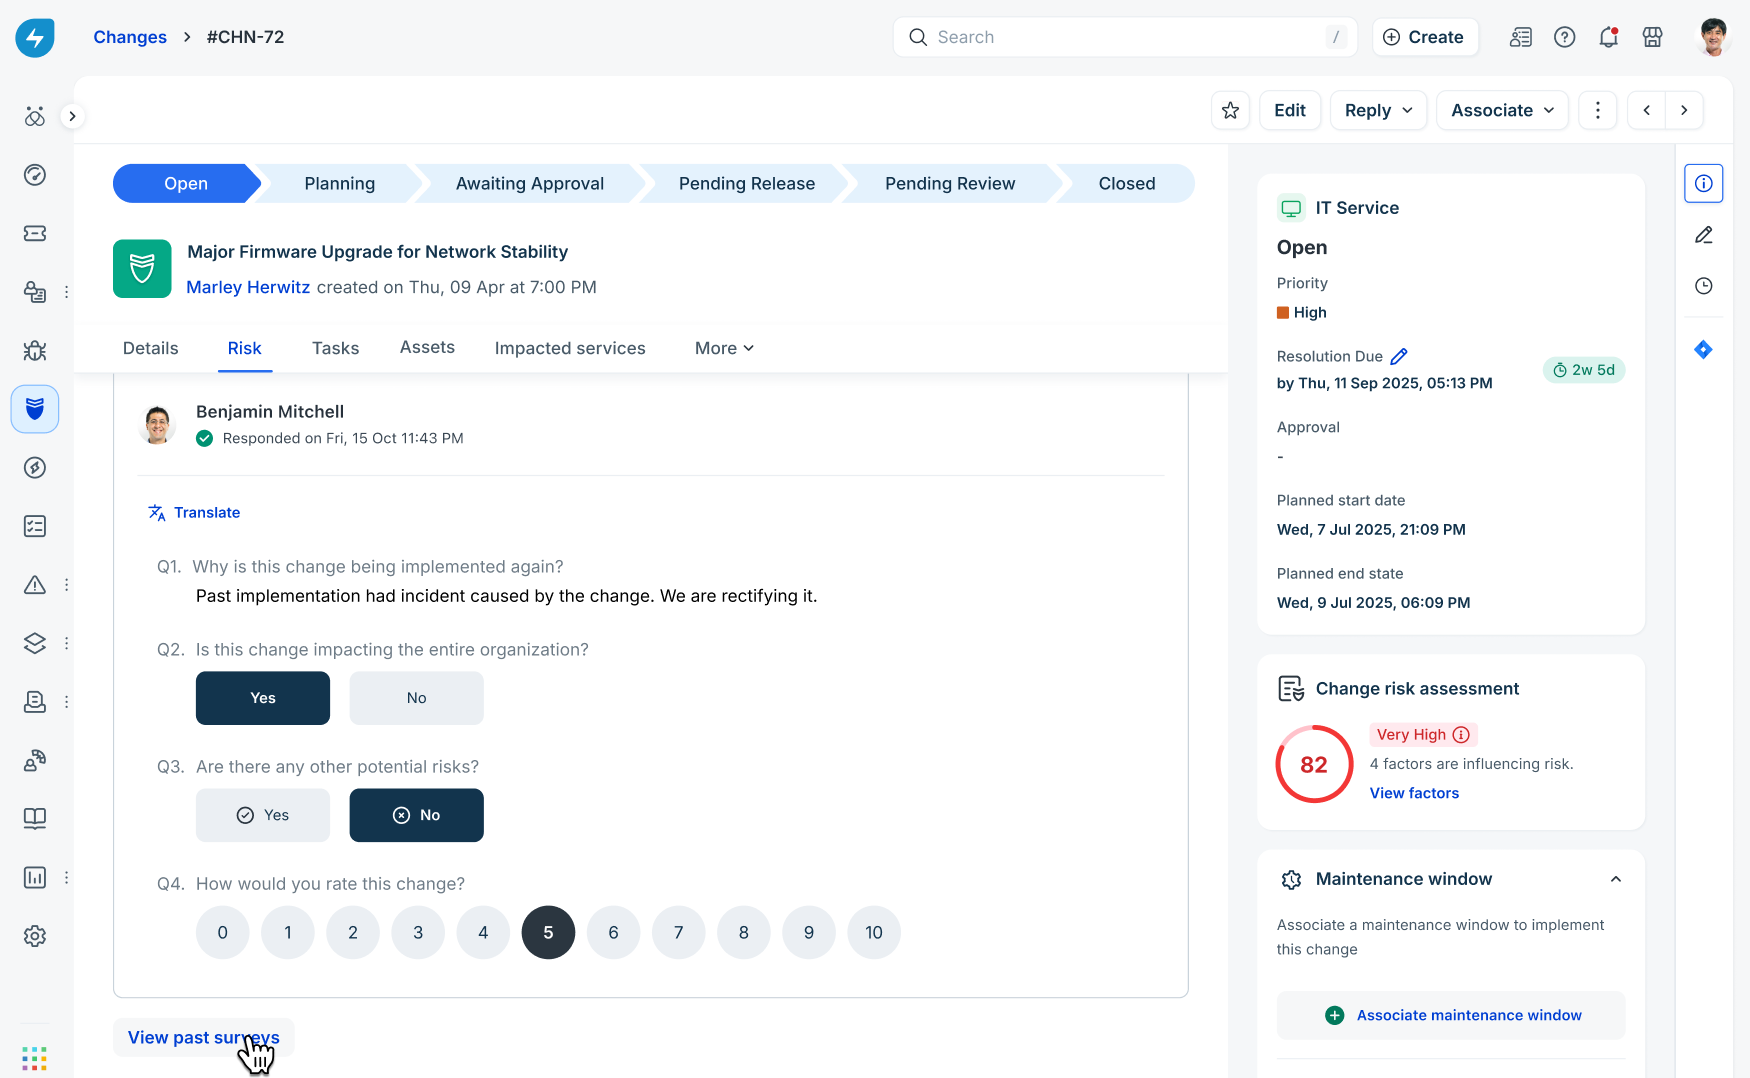
Task: Click View past surveys
Action: tap(204, 1038)
